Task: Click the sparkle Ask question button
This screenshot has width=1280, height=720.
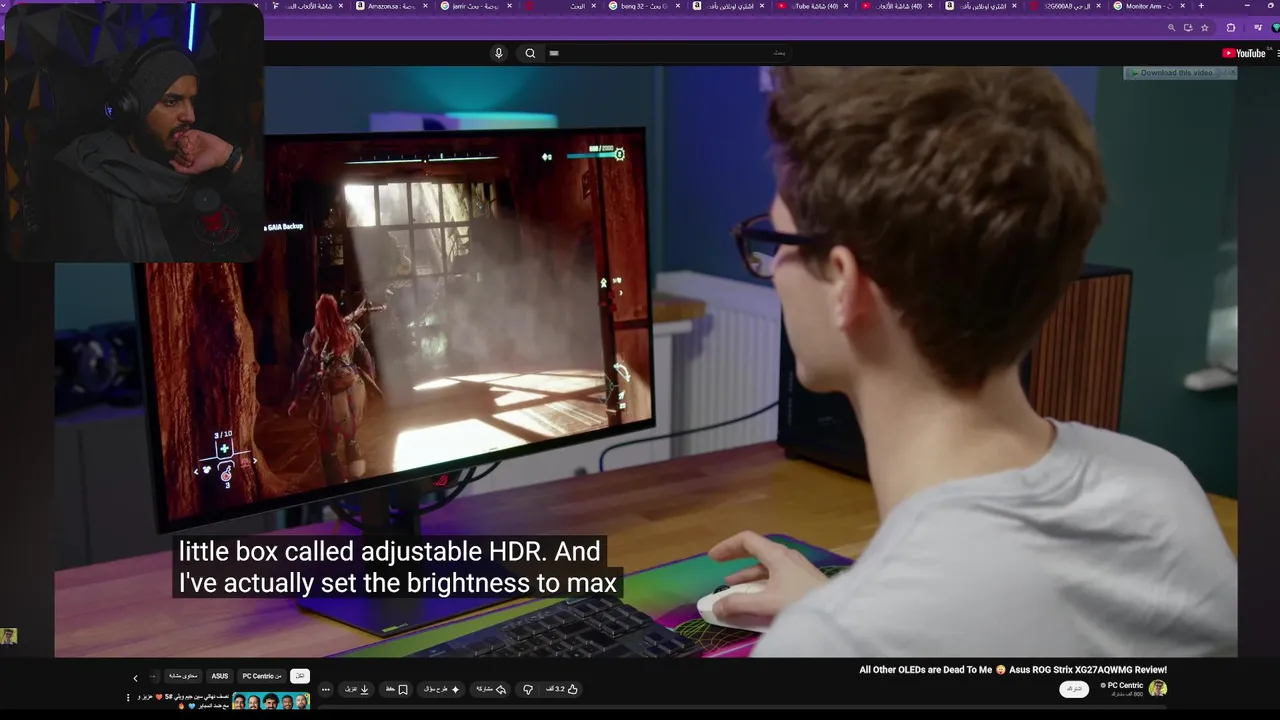Action: (441, 689)
